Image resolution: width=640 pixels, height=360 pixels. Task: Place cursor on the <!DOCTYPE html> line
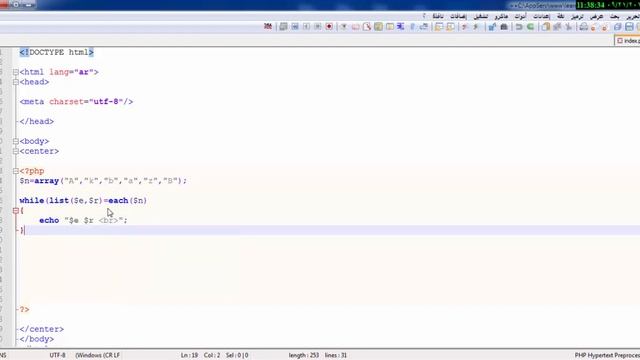[57, 52]
